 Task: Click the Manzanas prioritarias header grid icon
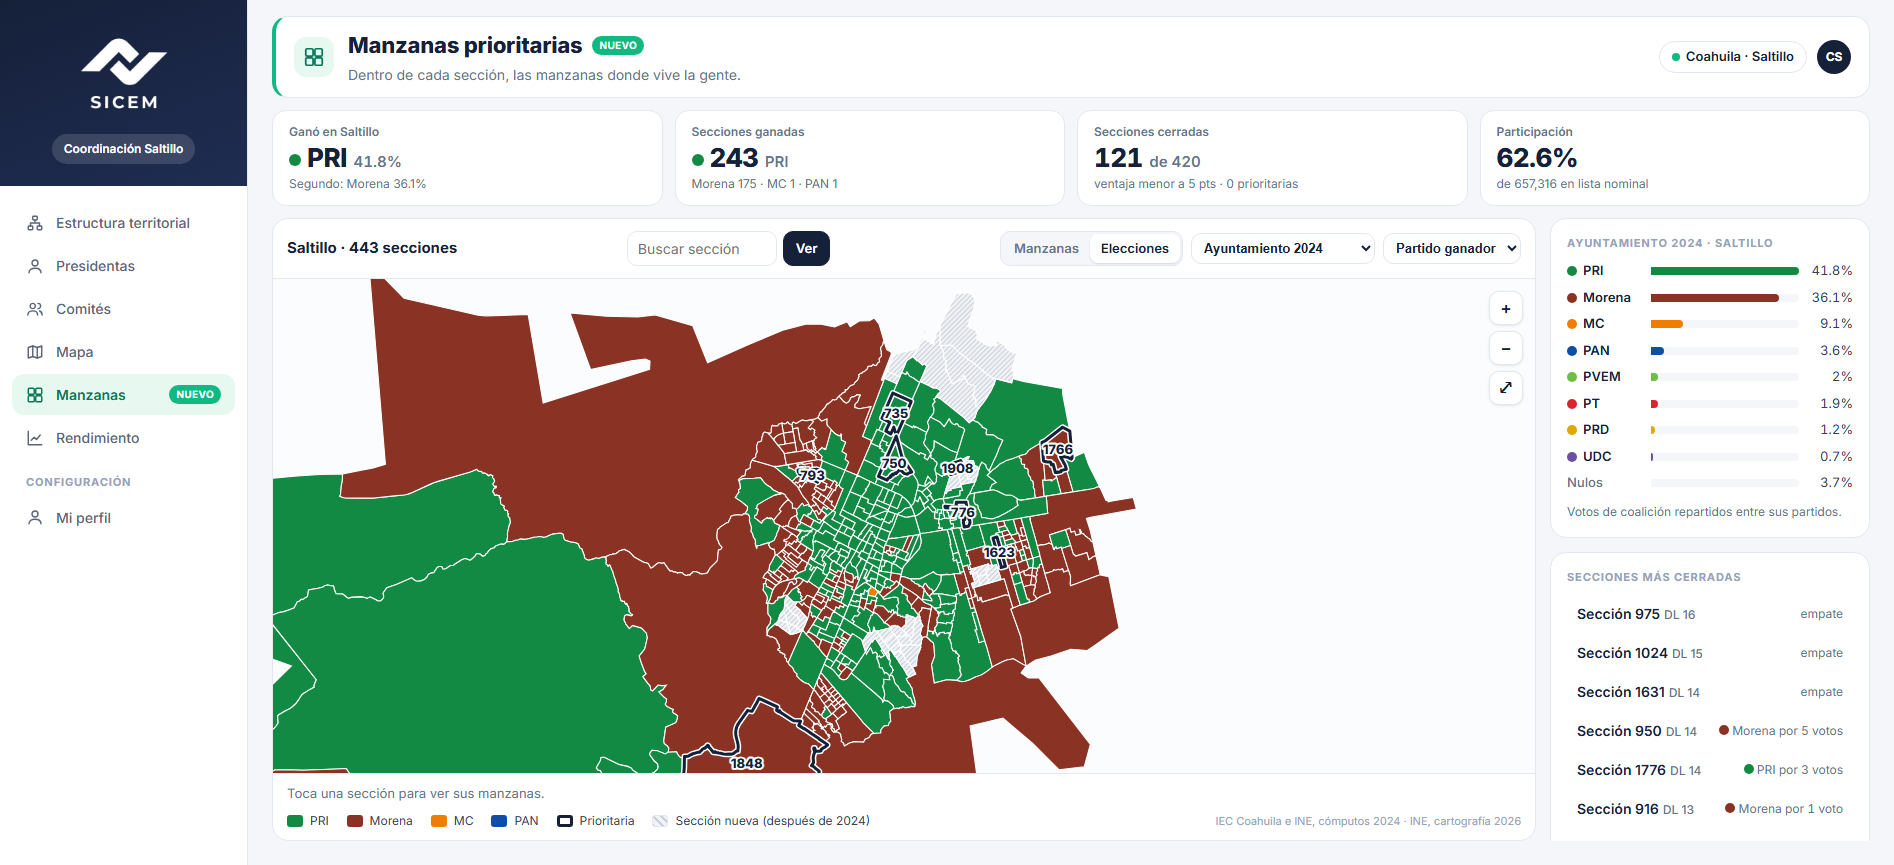[314, 57]
